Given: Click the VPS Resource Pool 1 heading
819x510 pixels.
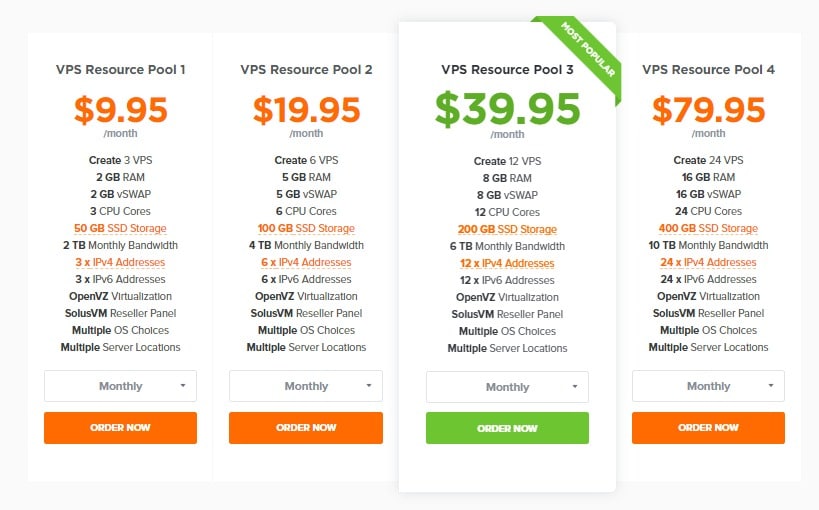Looking at the screenshot, I should [121, 69].
